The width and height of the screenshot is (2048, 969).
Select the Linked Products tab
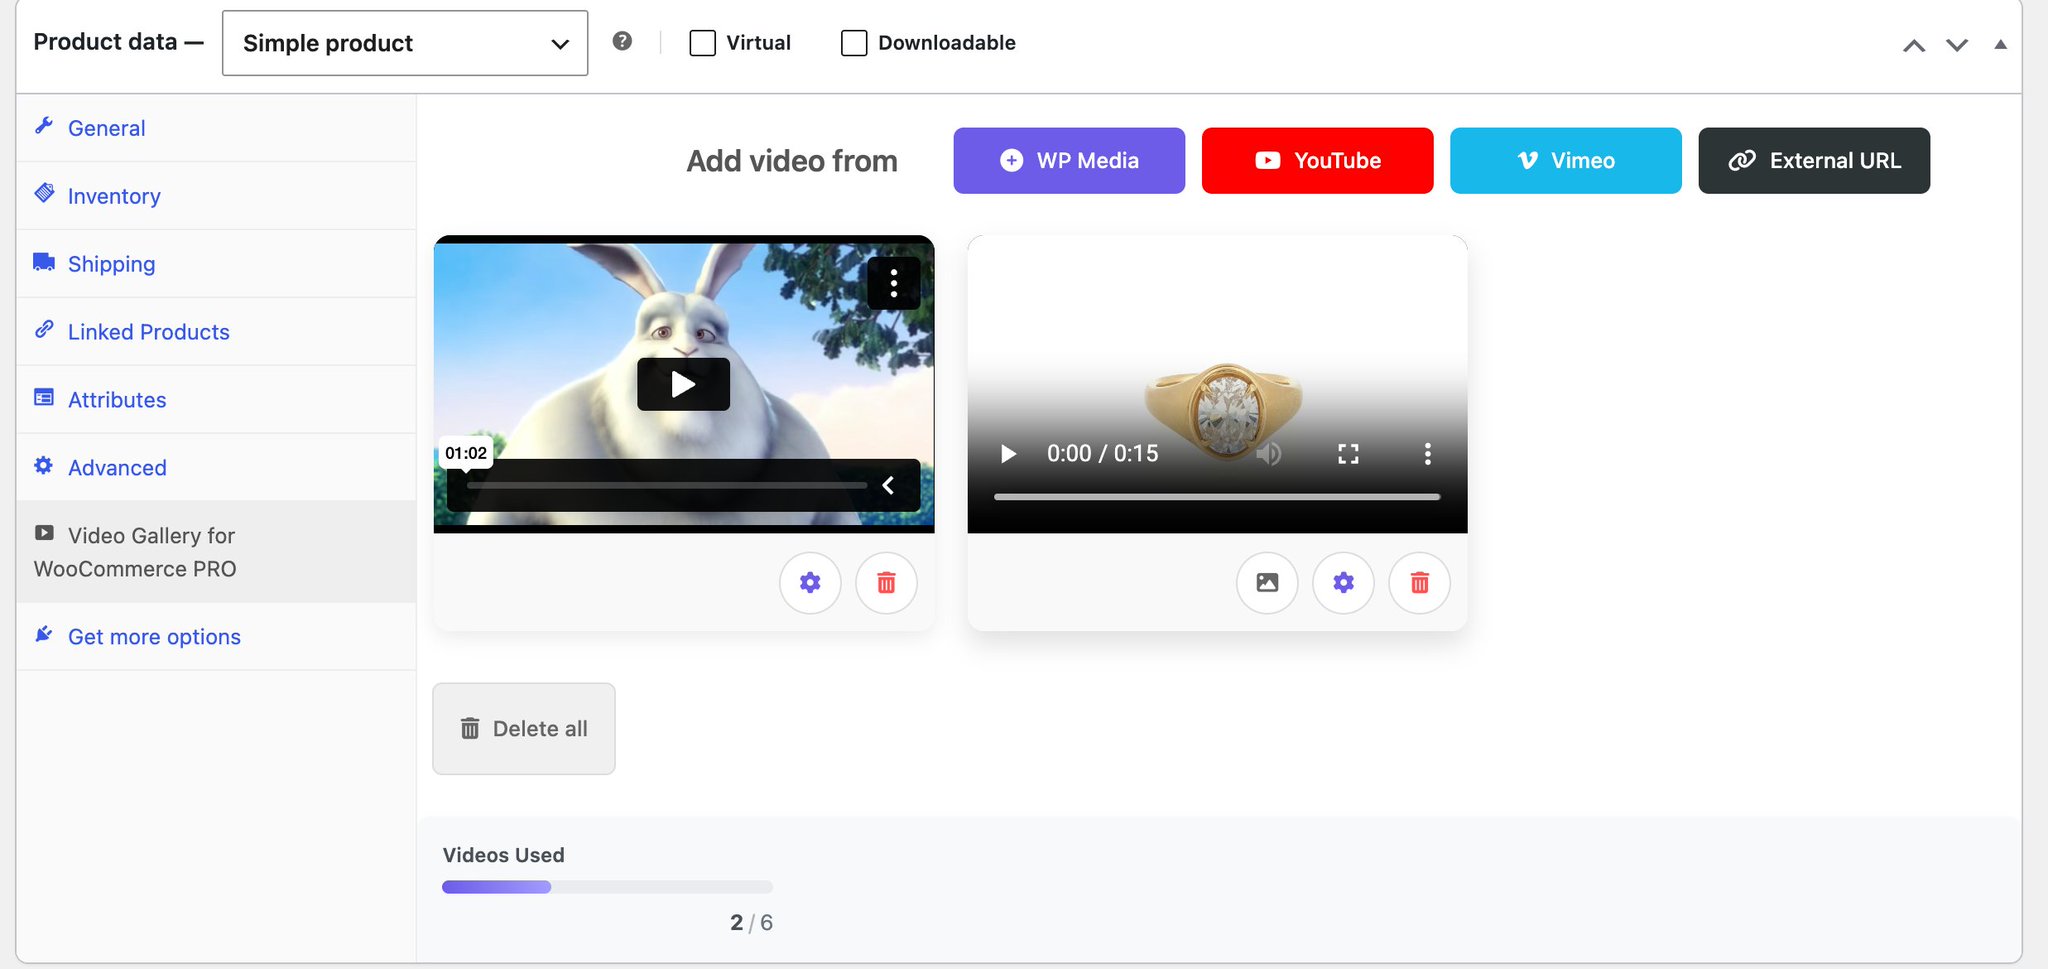(x=216, y=332)
